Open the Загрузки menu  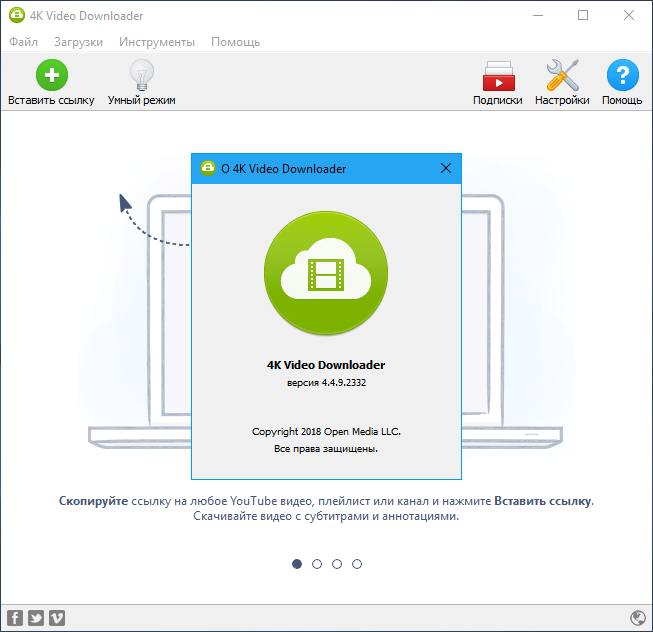pos(78,42)
